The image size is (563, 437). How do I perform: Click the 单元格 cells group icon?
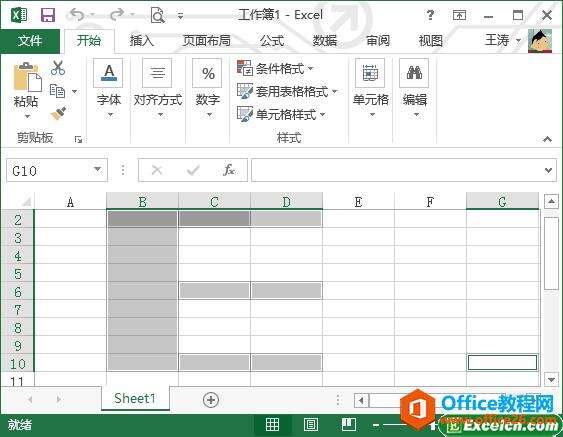tap(370, 73)
